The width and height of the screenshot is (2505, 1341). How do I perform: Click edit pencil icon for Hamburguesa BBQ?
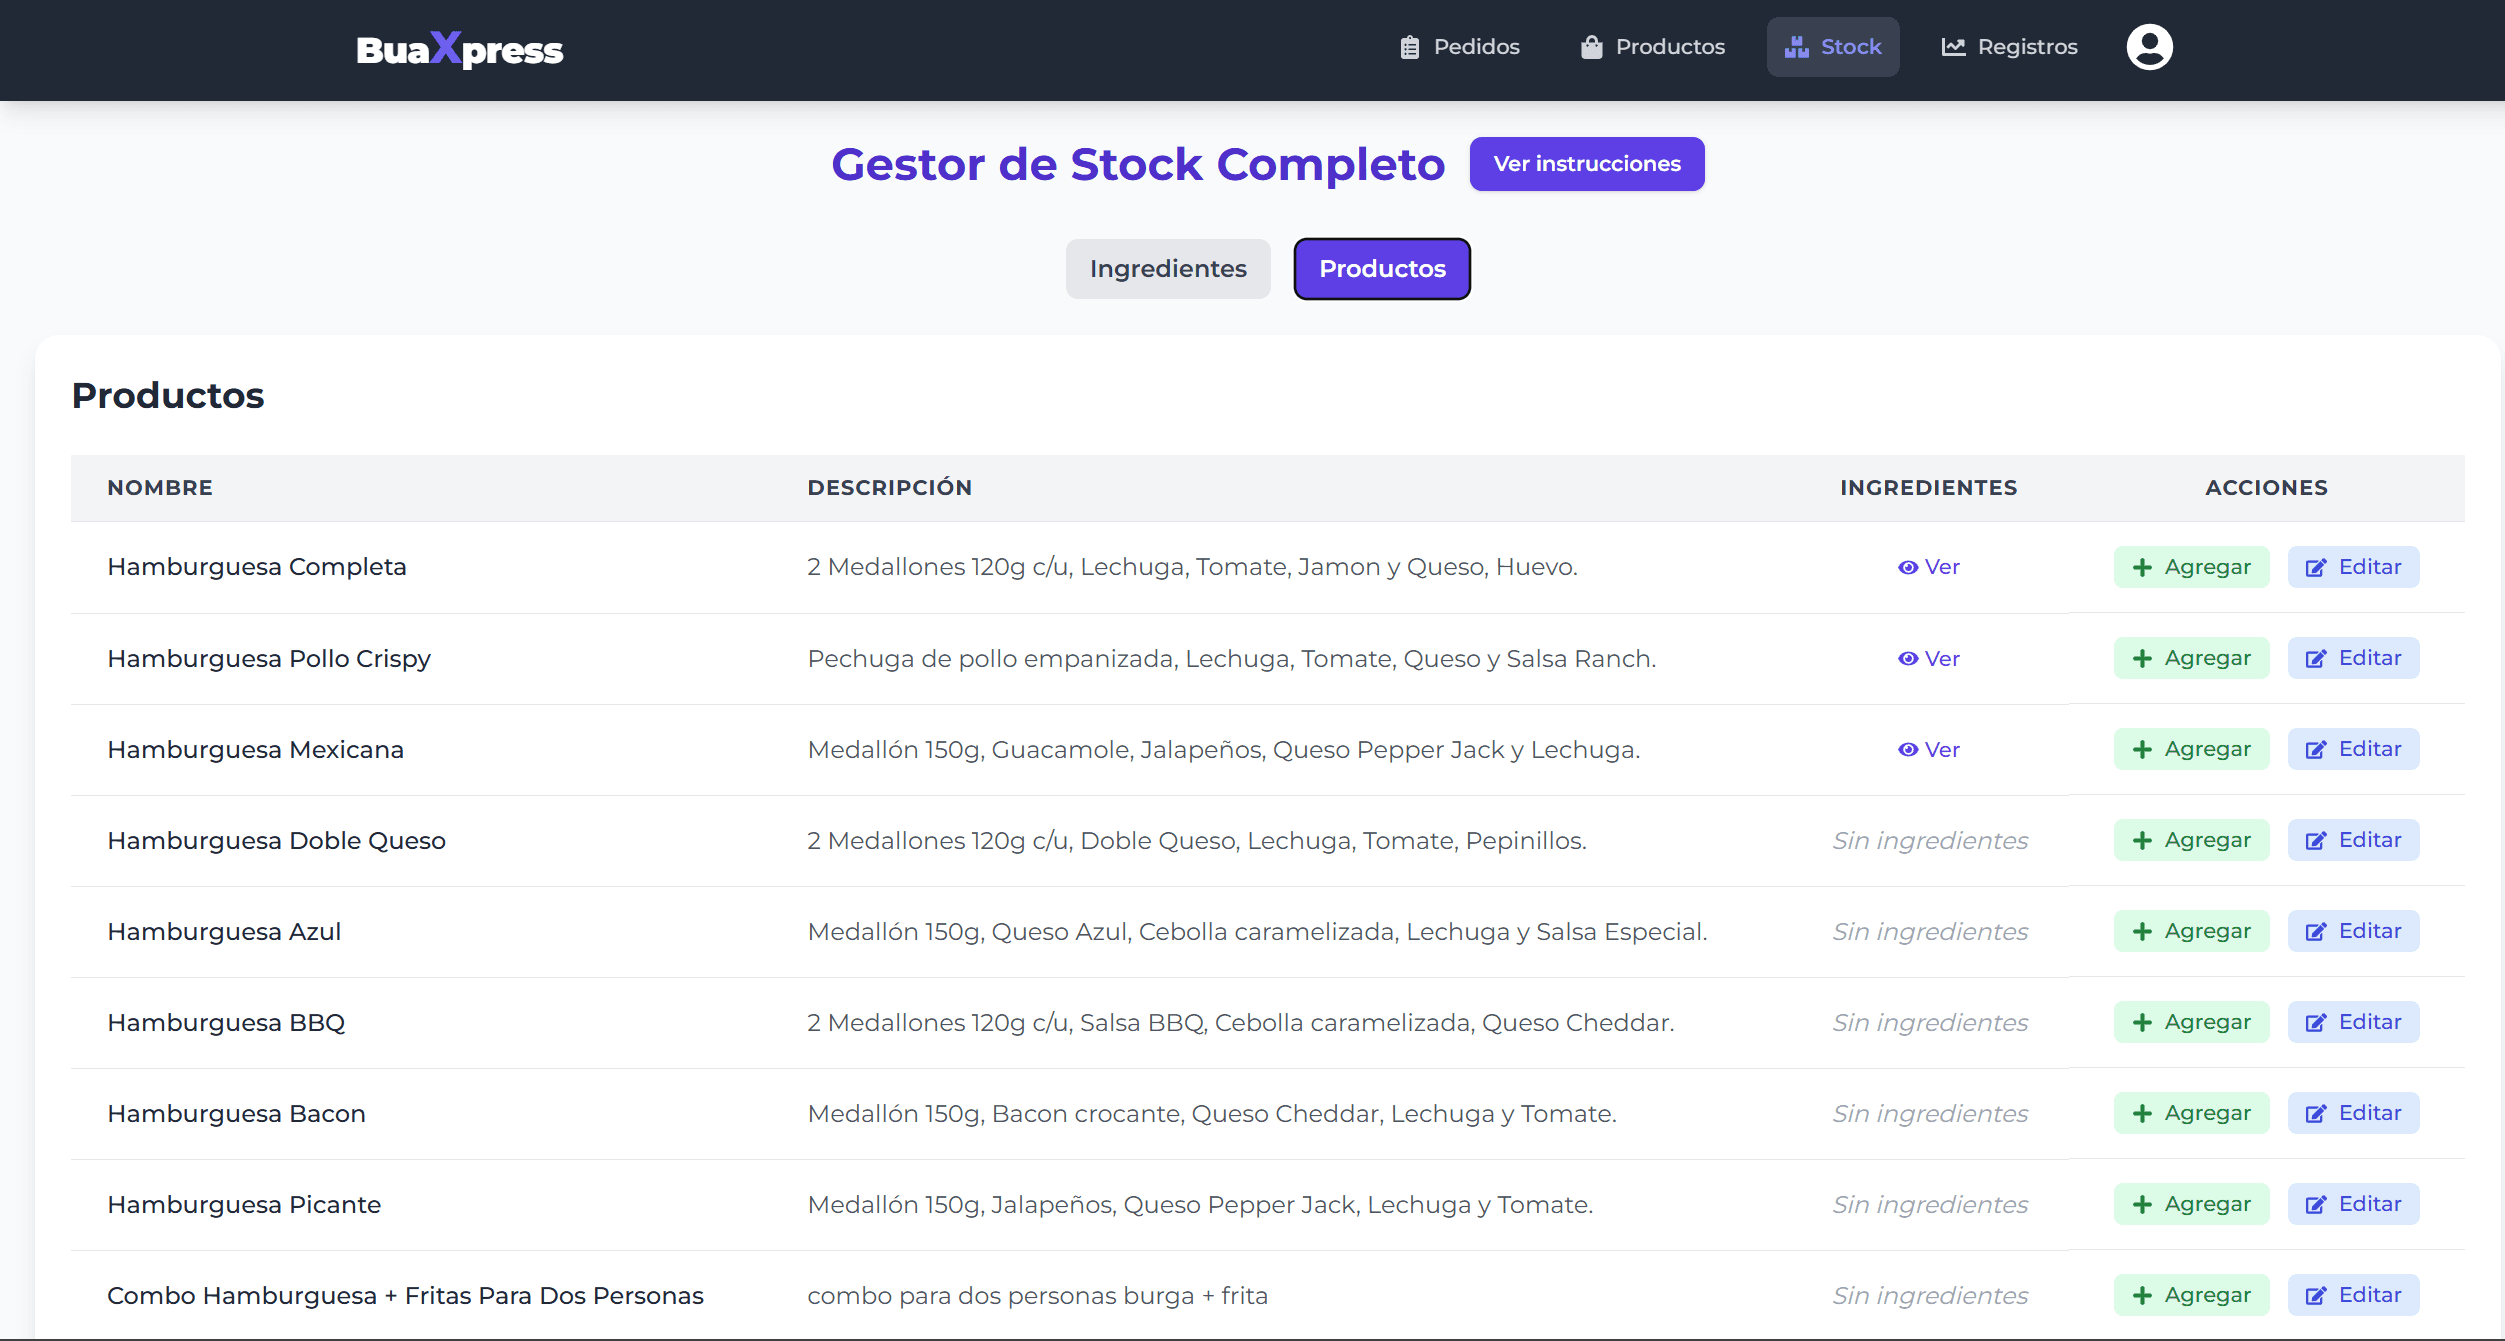click(x=2315, y=1023)
